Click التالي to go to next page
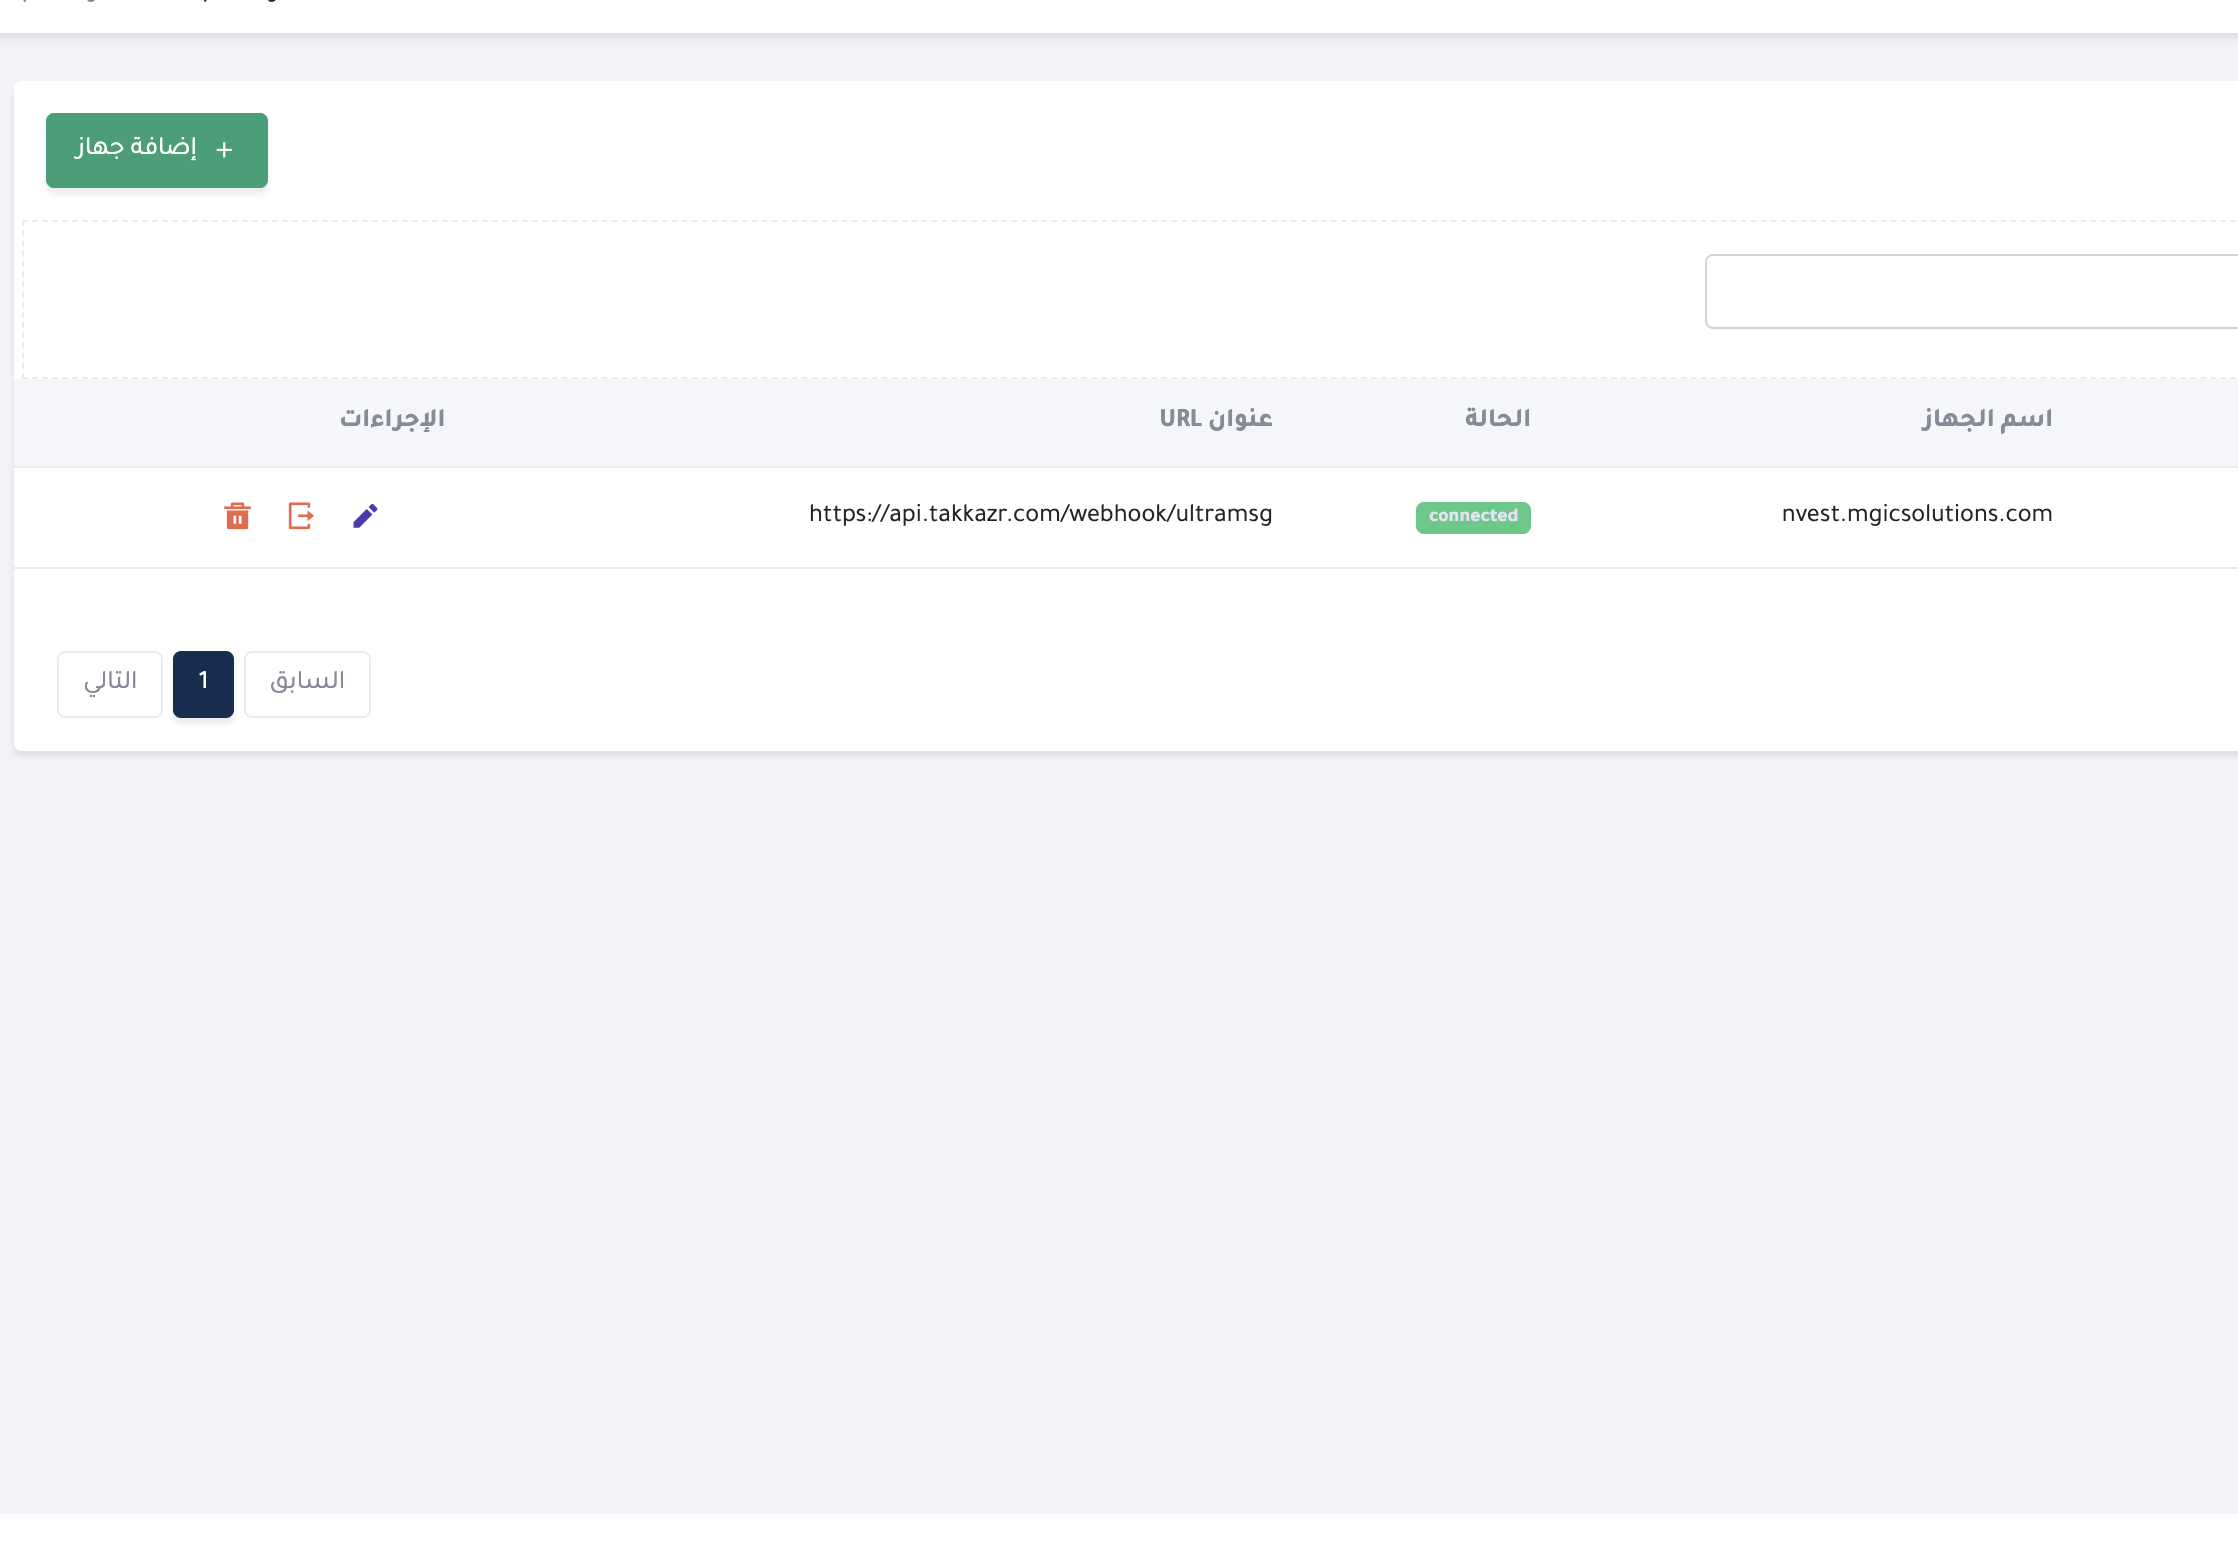 click(109, 683)
